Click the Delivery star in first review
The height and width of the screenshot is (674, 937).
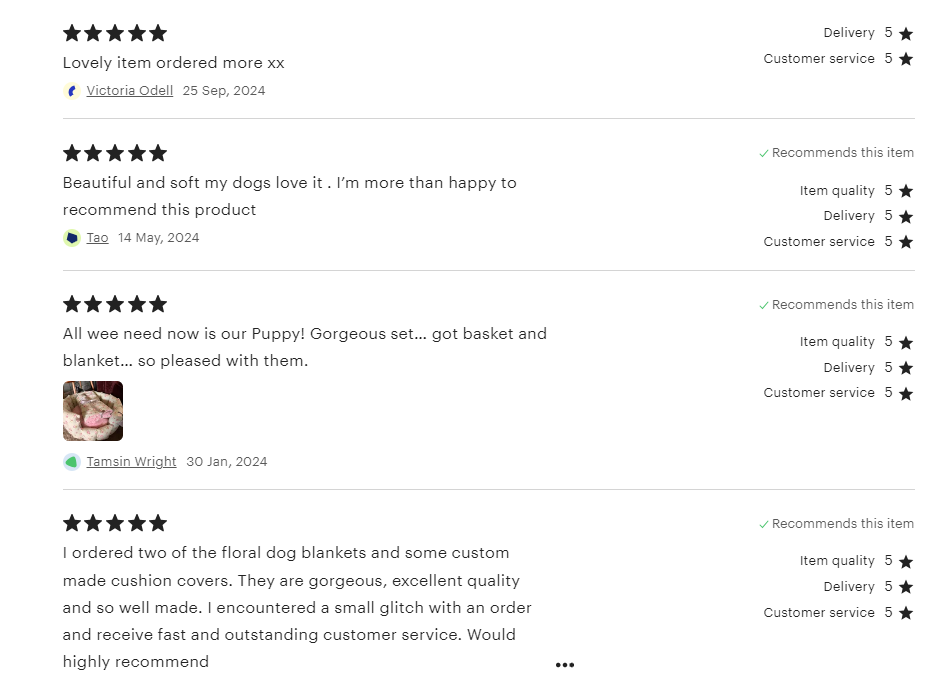pyautogui.click(x=906, y=34)
